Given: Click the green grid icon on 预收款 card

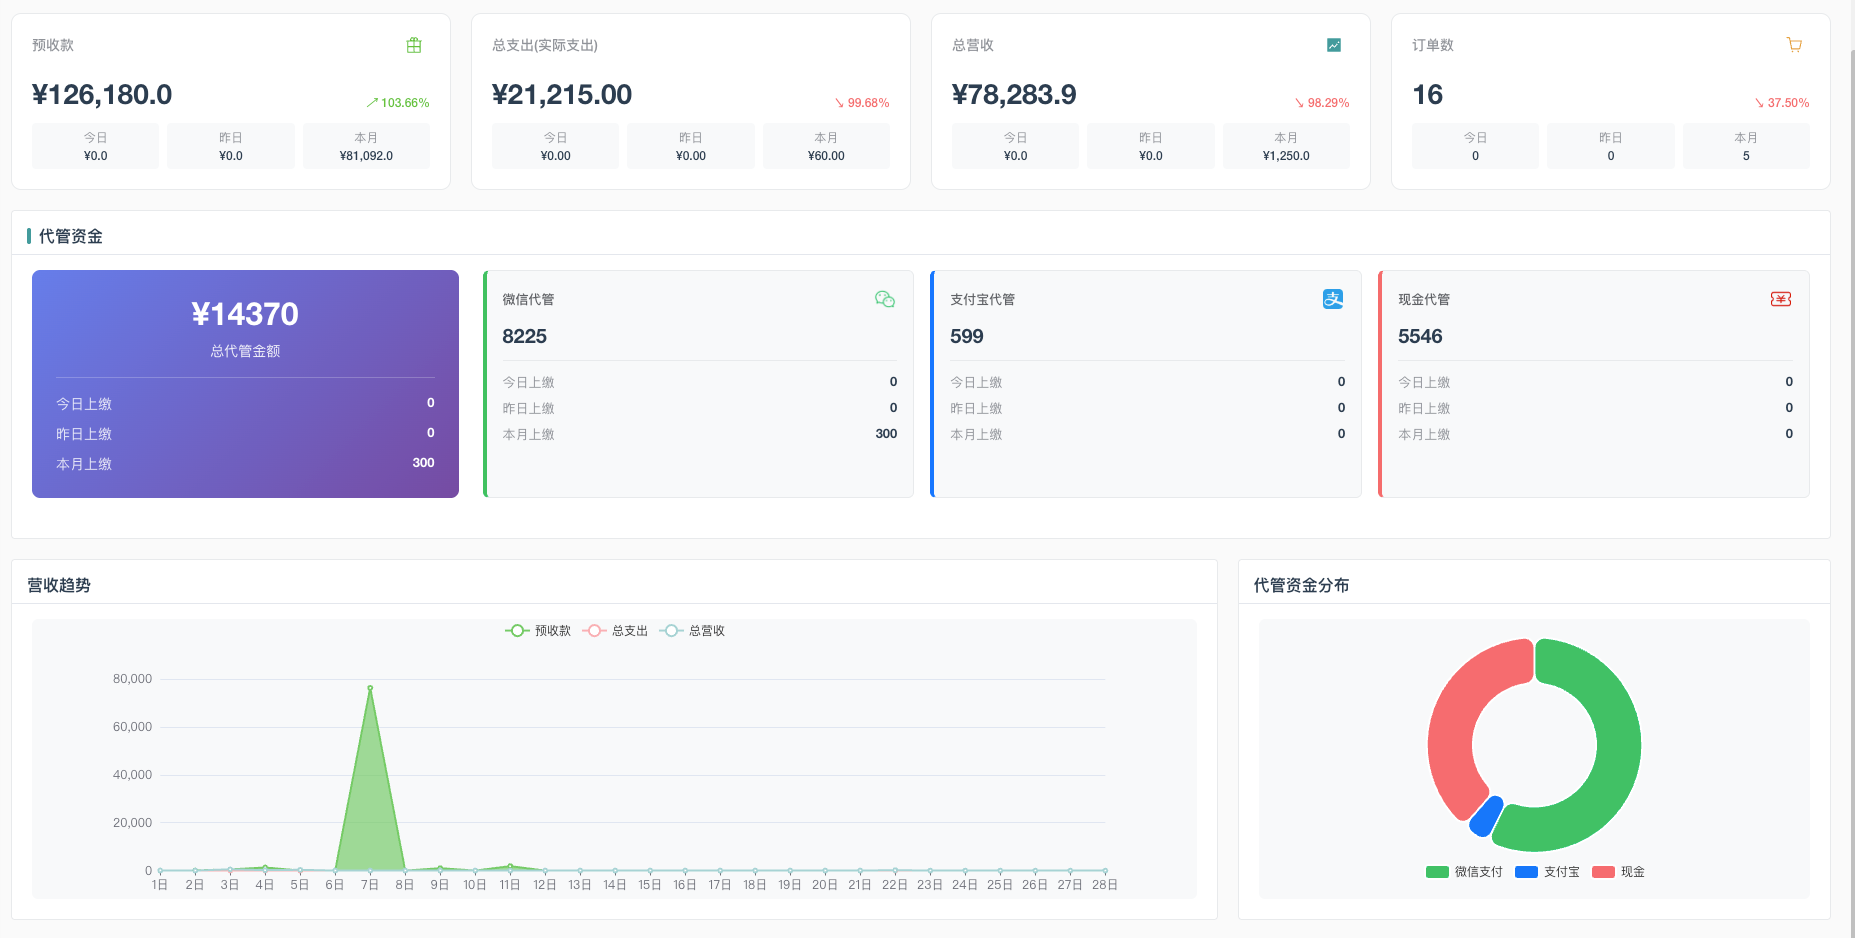Looking at the screenshot, I should point(414,44).
